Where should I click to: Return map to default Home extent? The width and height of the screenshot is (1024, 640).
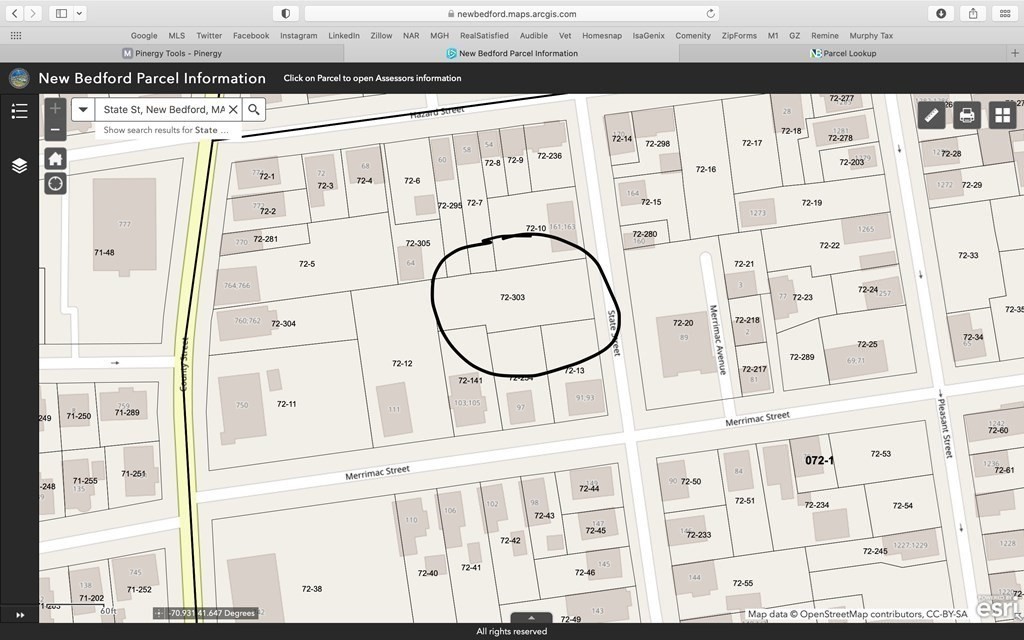tap(55, 159)
